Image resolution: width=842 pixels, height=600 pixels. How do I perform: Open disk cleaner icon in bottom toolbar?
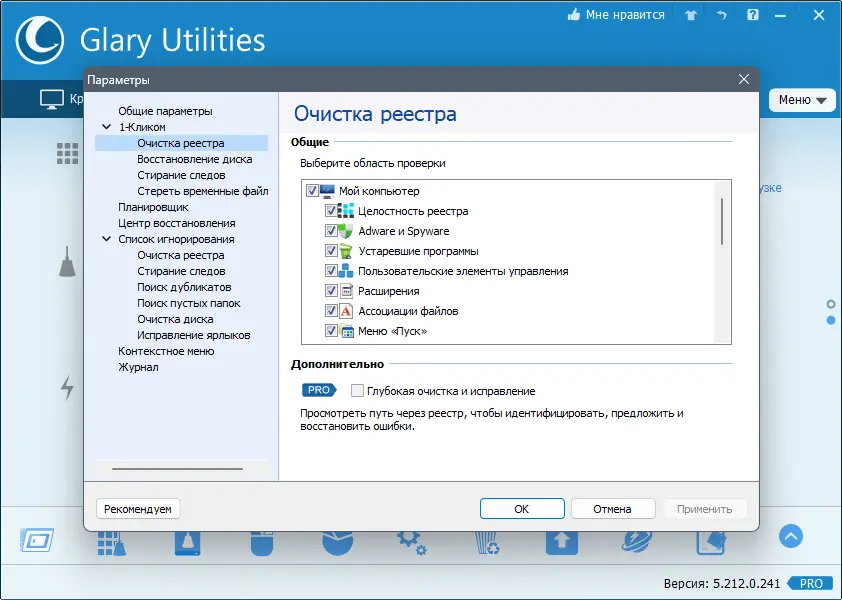[x=187, y=543]
